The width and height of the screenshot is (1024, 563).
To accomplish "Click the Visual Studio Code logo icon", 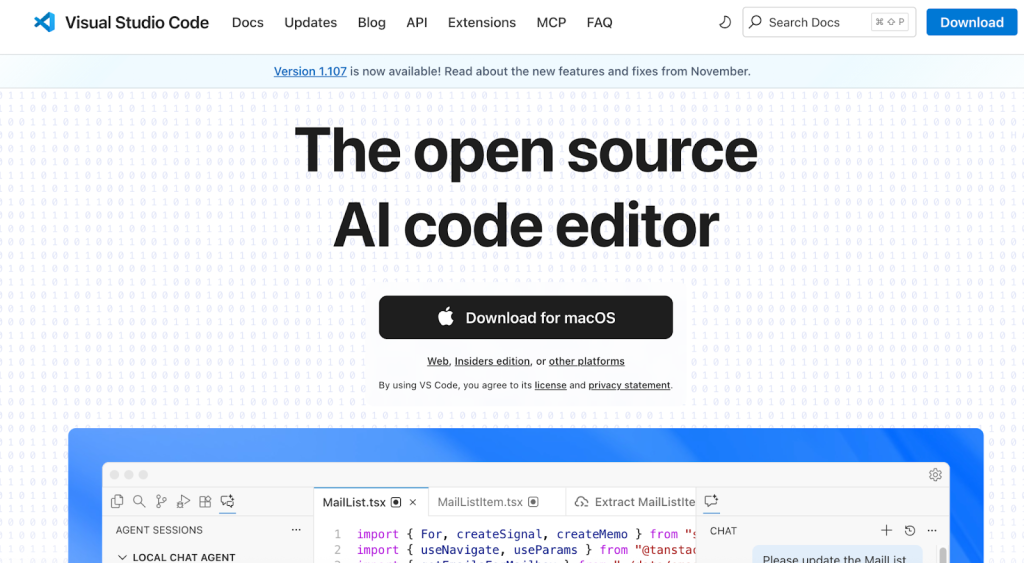I will click(x=43, y=22).
